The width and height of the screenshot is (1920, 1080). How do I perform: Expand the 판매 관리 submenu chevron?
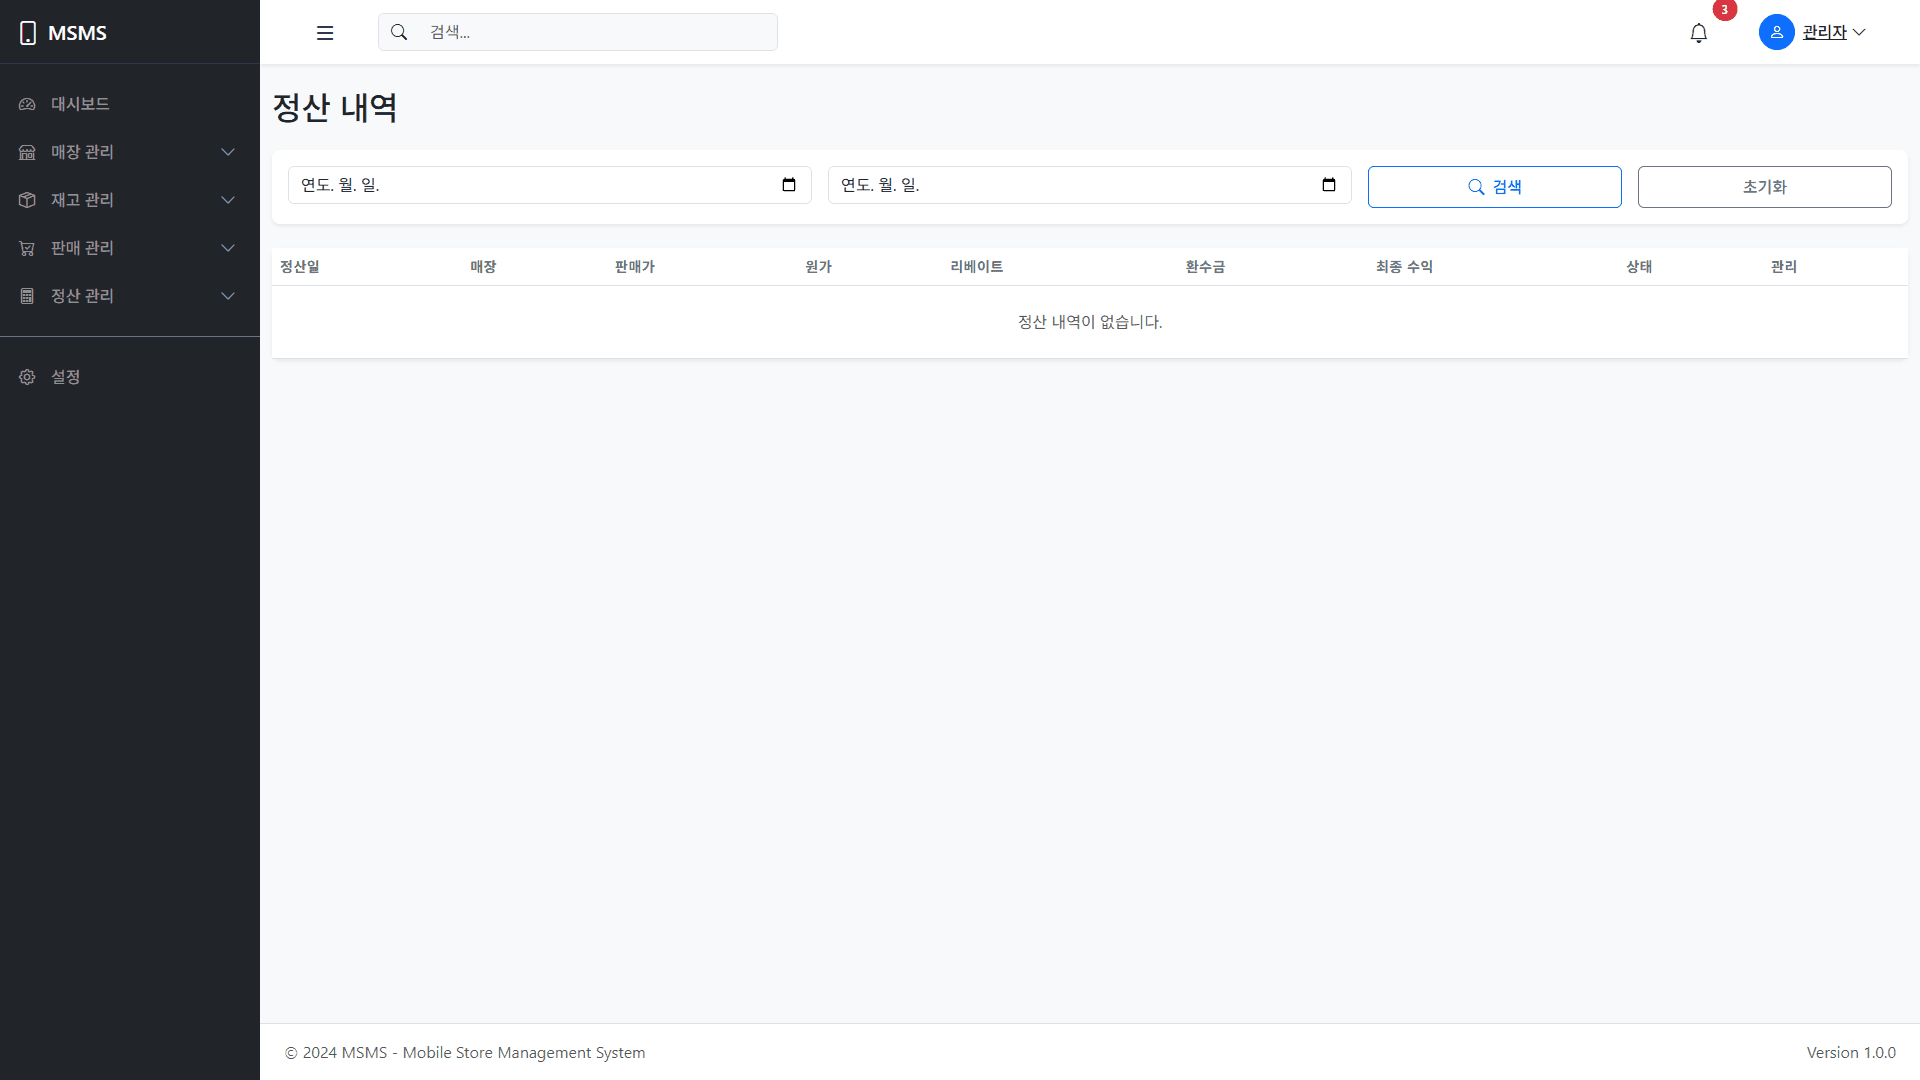[228, 248]
